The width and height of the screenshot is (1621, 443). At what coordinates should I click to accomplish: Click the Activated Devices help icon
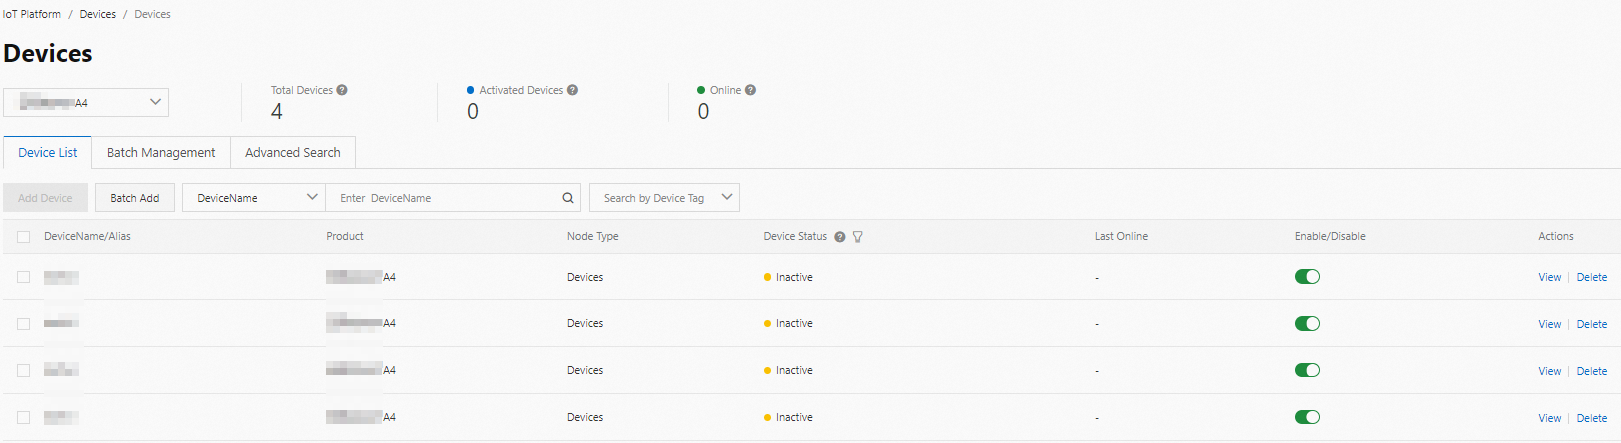(x=572, y=90)
